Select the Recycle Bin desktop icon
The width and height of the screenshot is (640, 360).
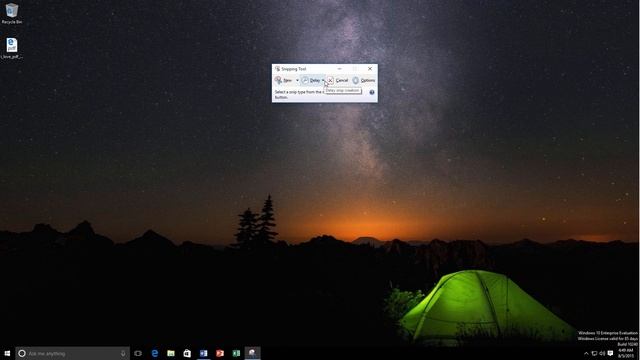[12, 13]
